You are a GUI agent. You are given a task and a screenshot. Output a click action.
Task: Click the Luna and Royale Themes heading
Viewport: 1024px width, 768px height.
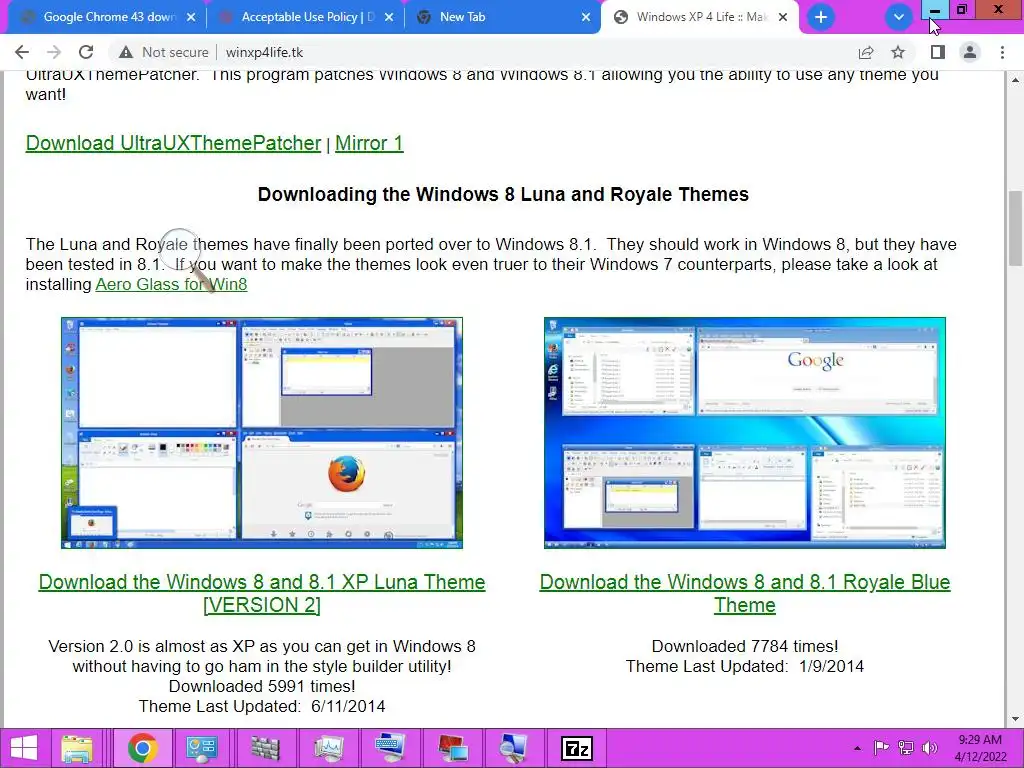(503, 195)
